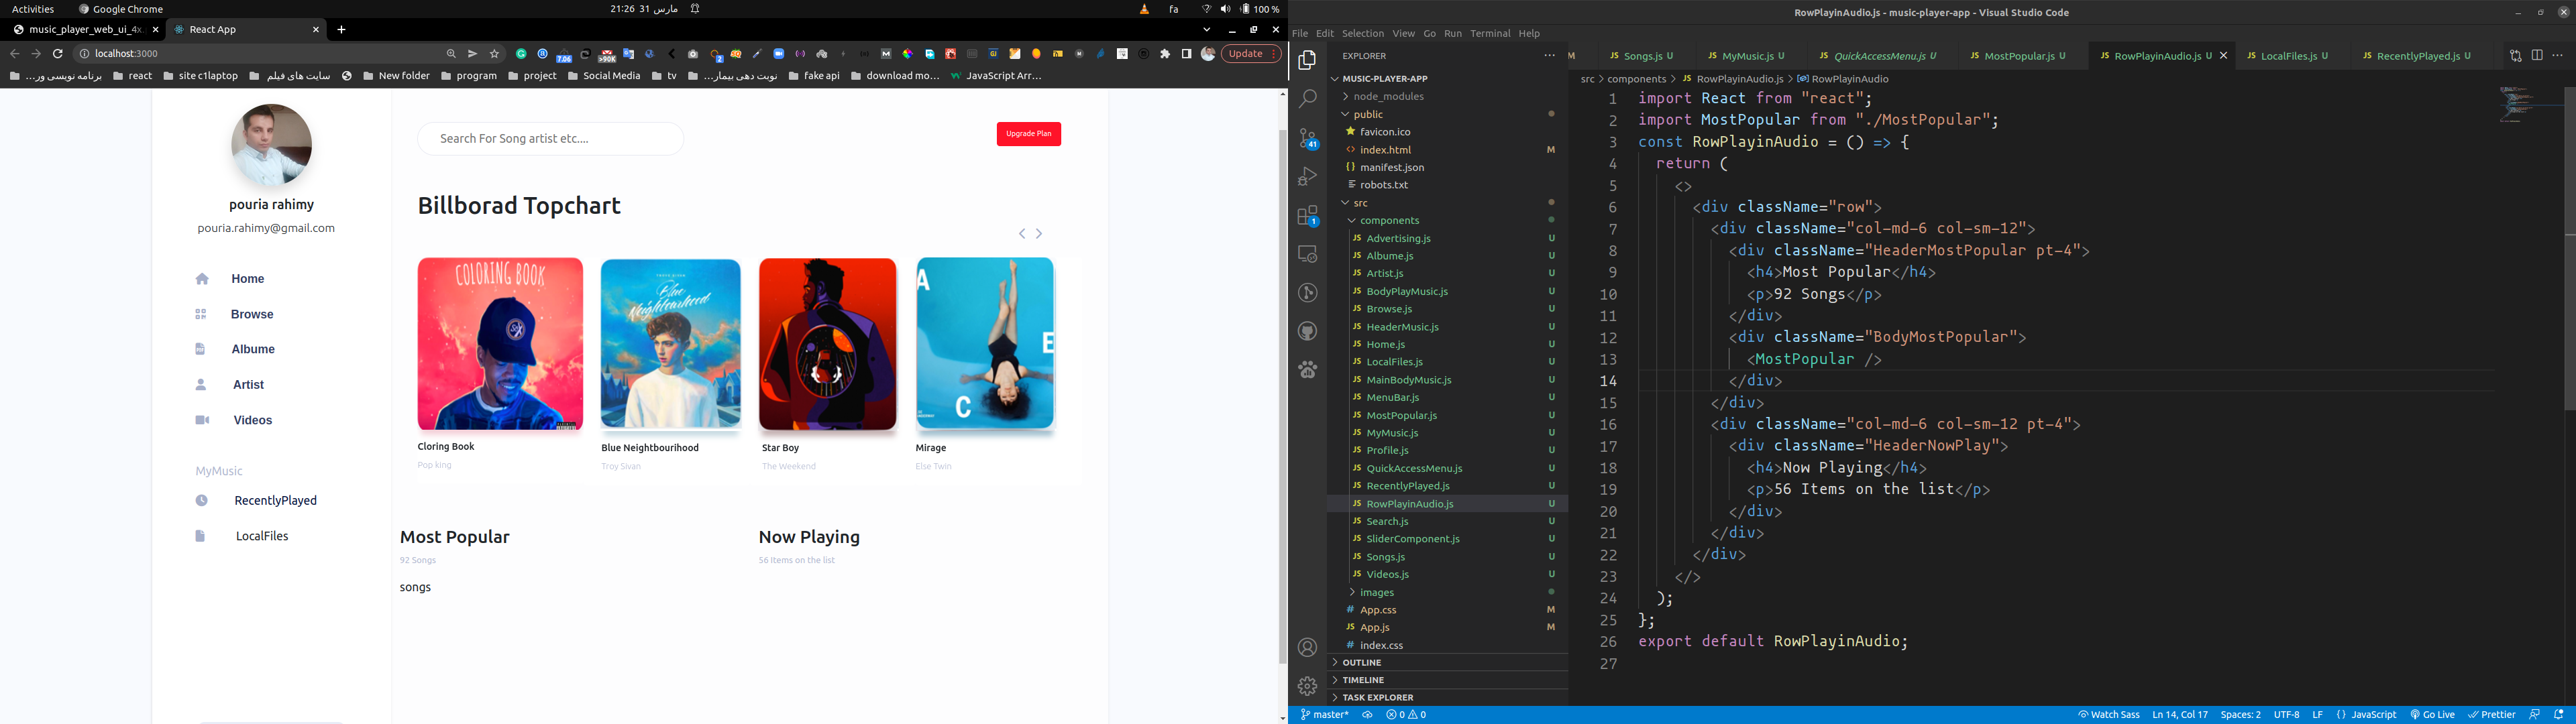This screenshot has height=724, width=2576.
Task: Expand the node_modules folder
Action: [x=1387, y=97]
